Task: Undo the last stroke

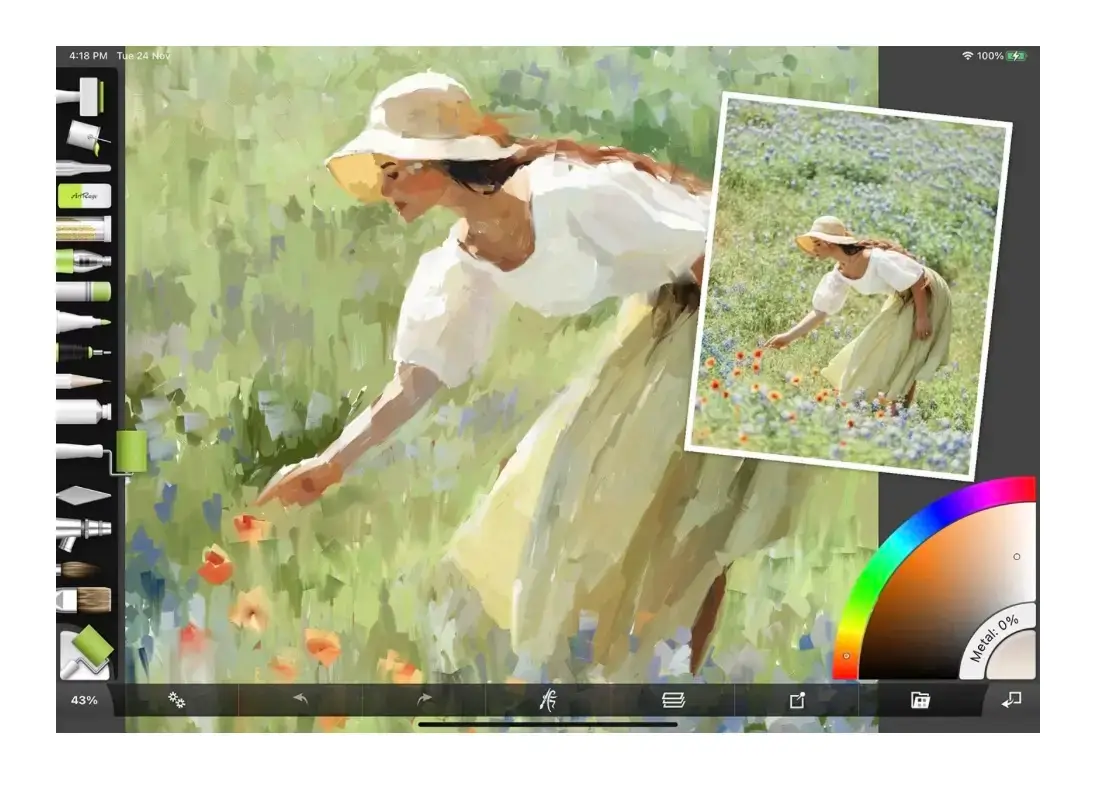Action: (x=300, y=700)
